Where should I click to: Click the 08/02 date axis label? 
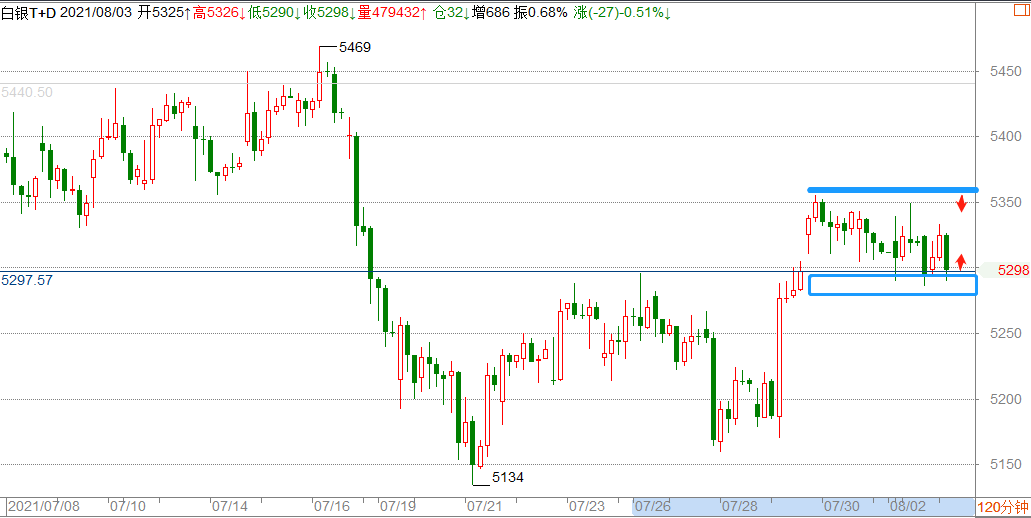click(x=907, y=507)
